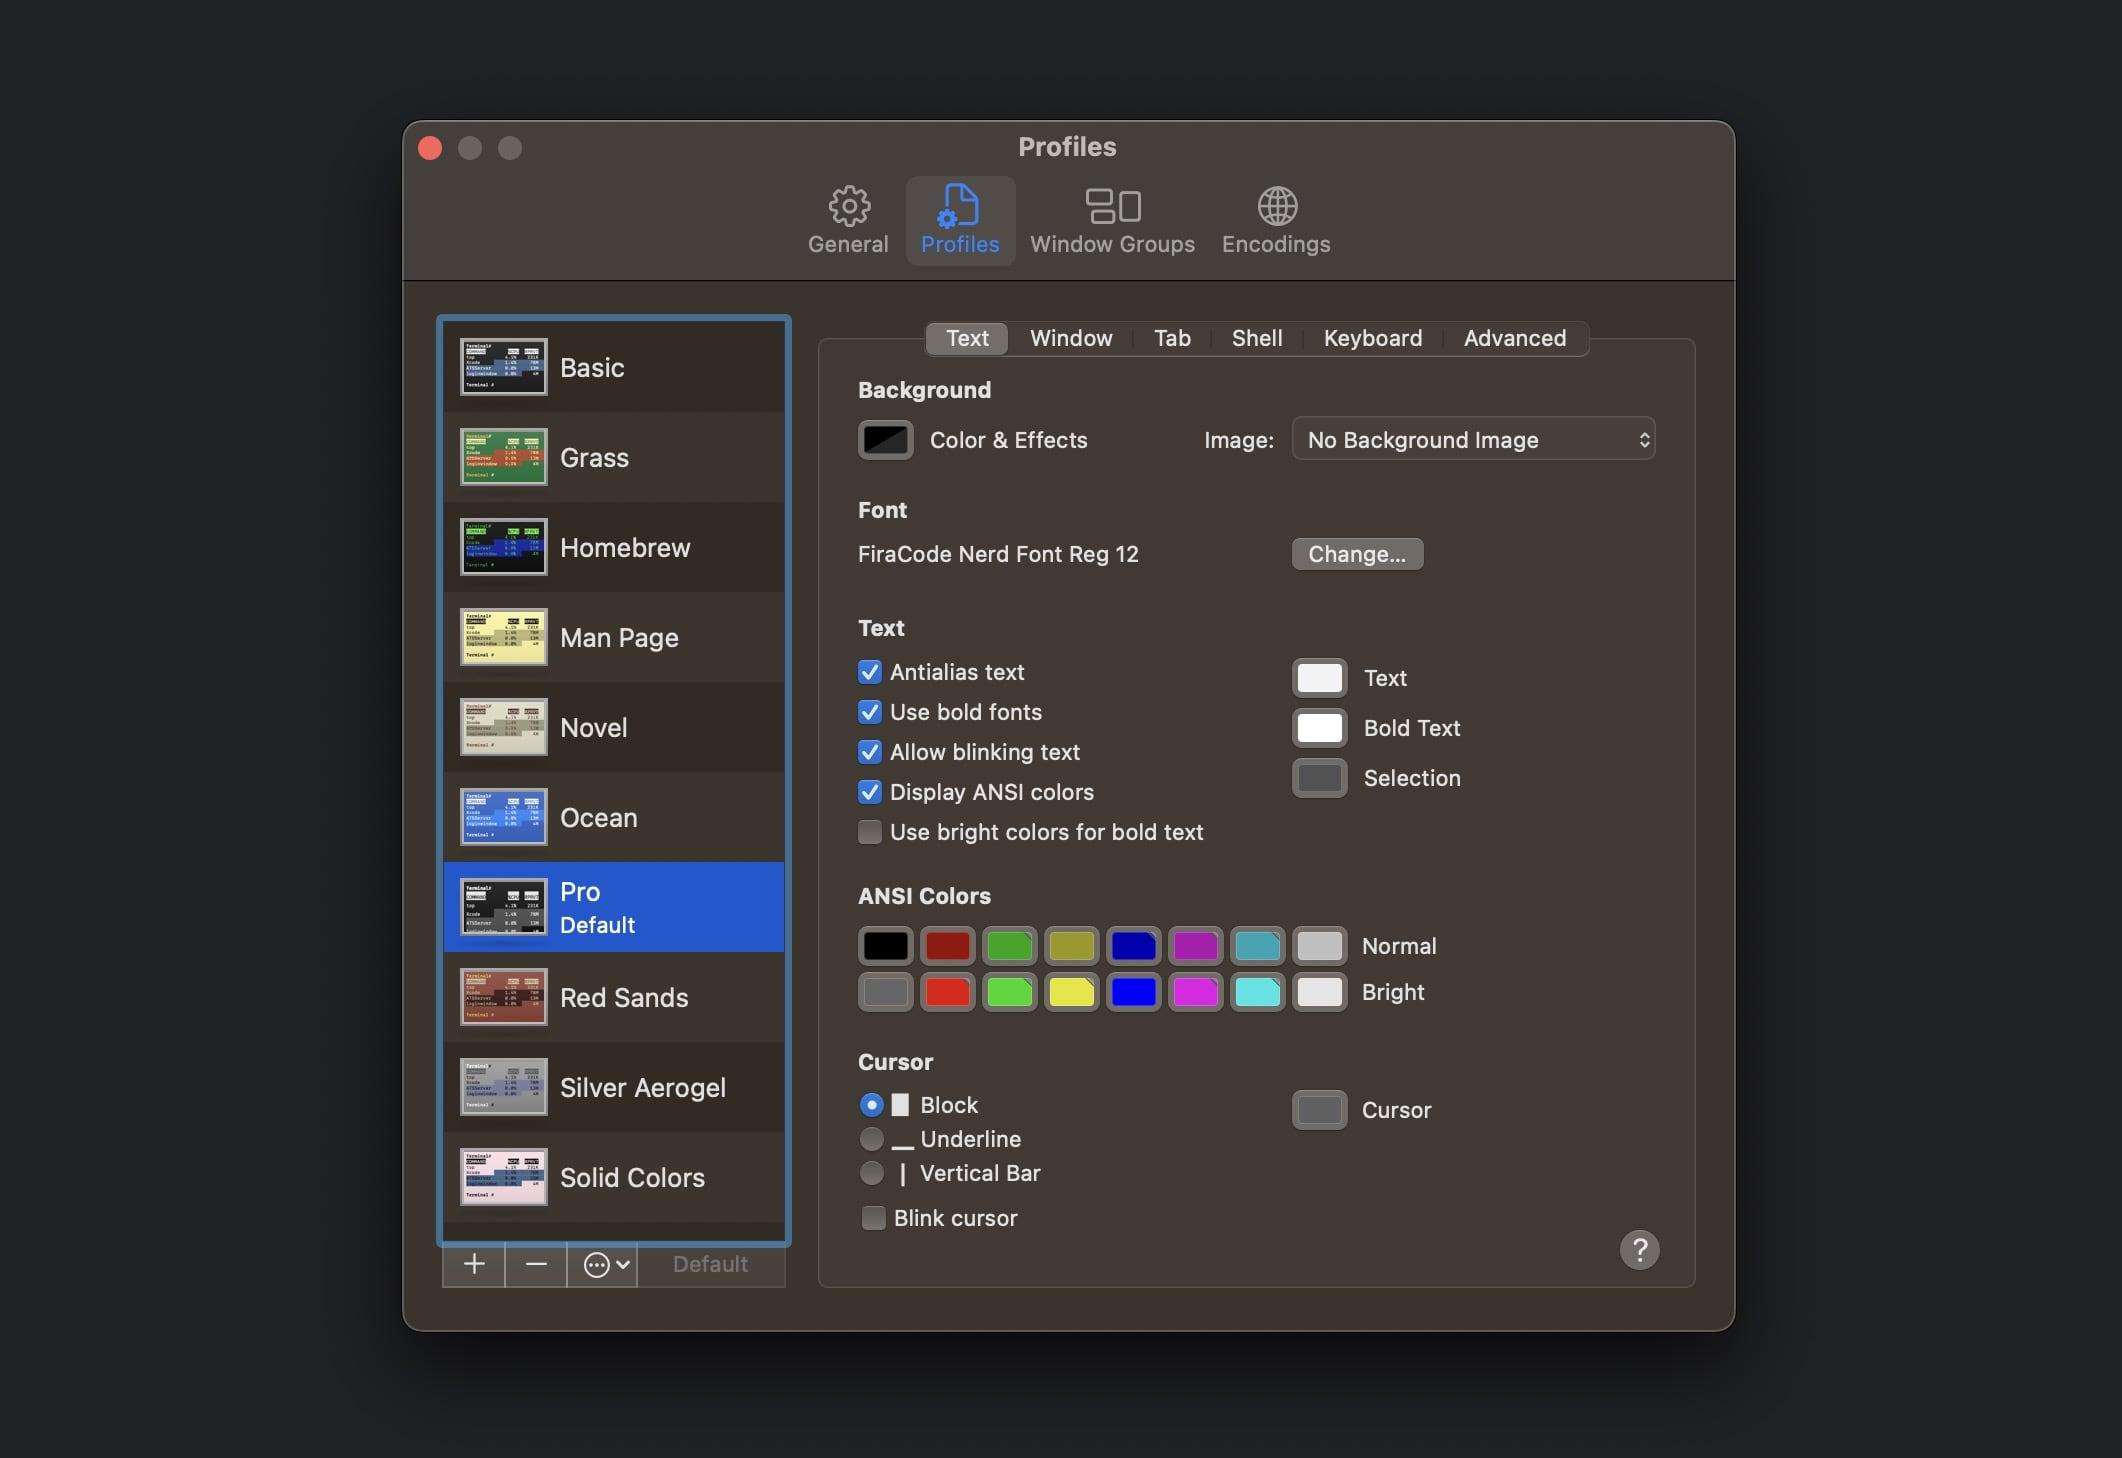
Task: Select the Grass profile thumbnail
Action: (x=501, y=456)
